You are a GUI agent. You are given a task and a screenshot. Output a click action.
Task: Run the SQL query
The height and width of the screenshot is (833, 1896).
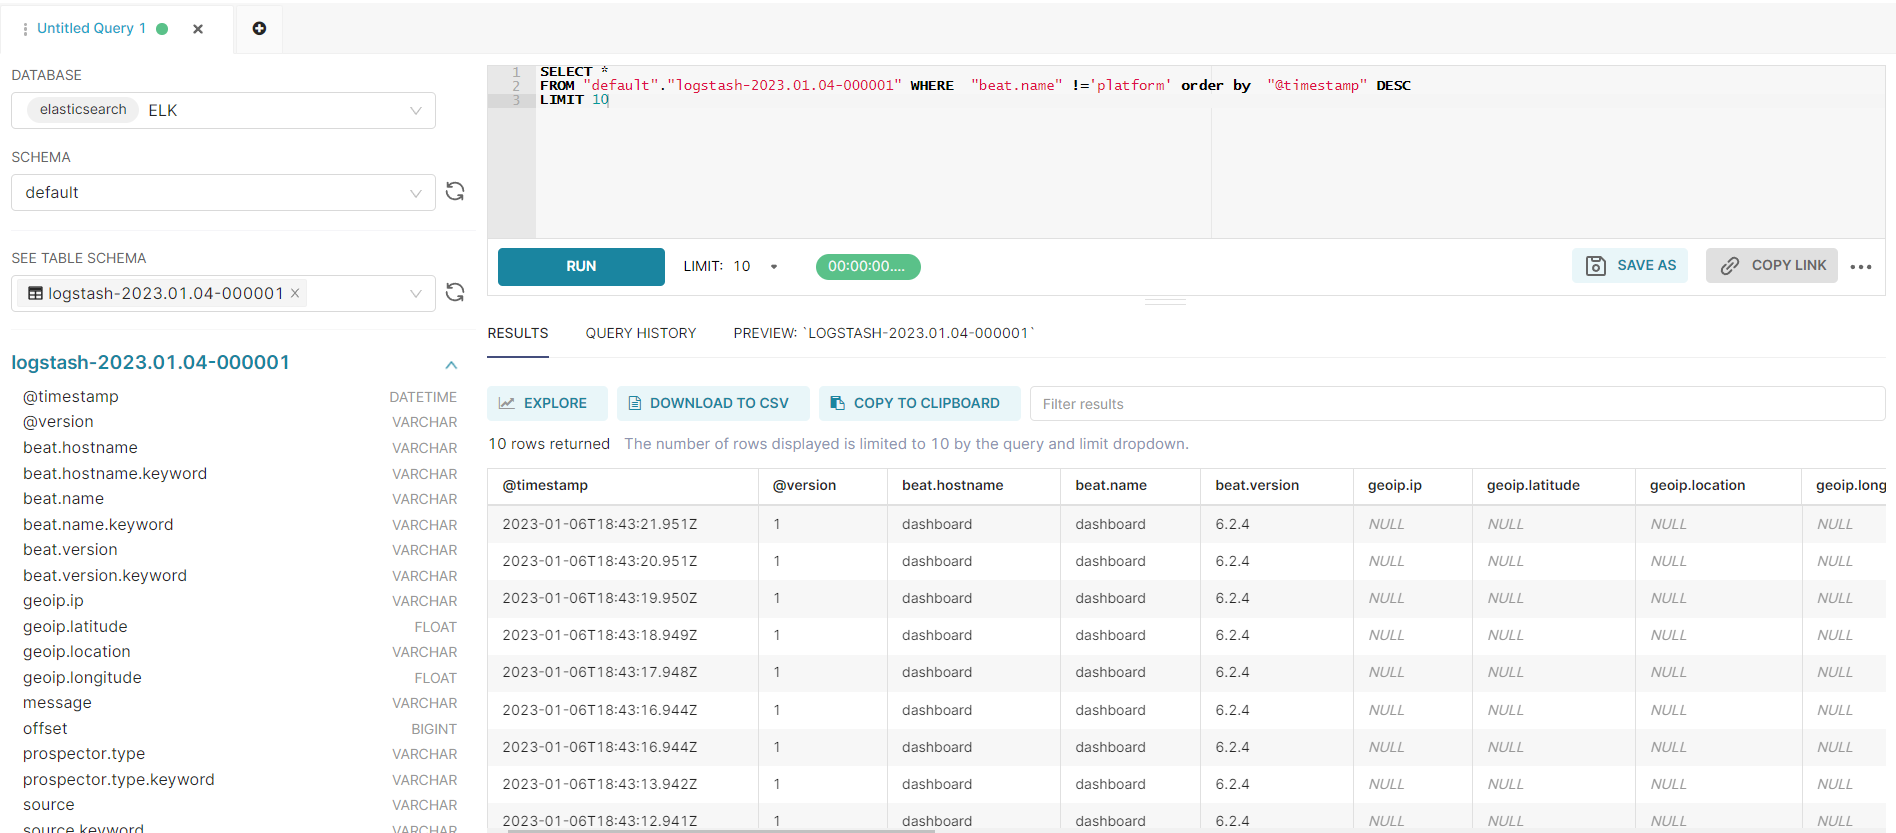(581, 266)
